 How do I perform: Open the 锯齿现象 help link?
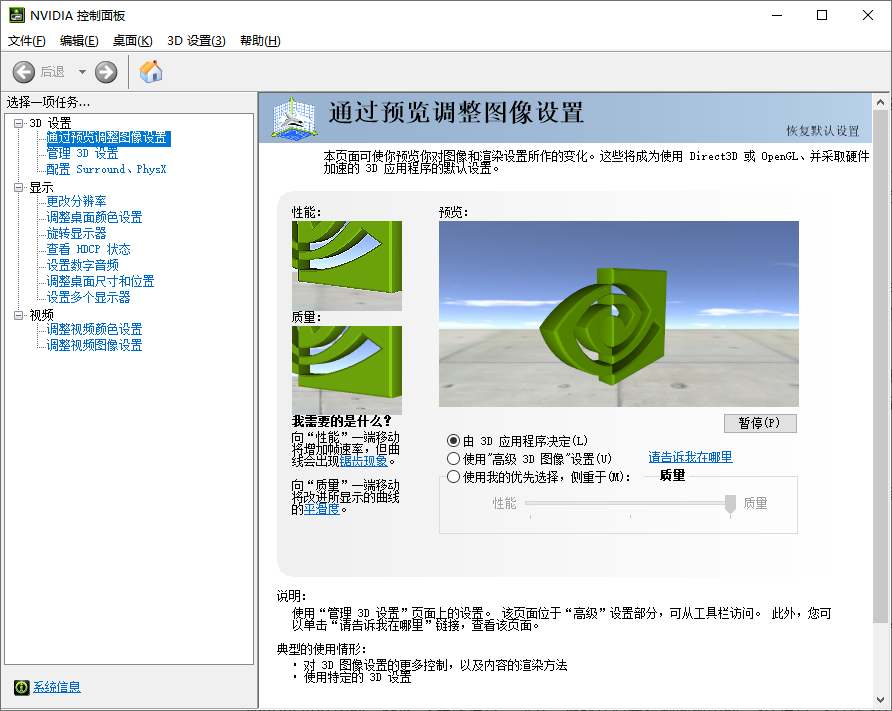click(x=364, y=461)
